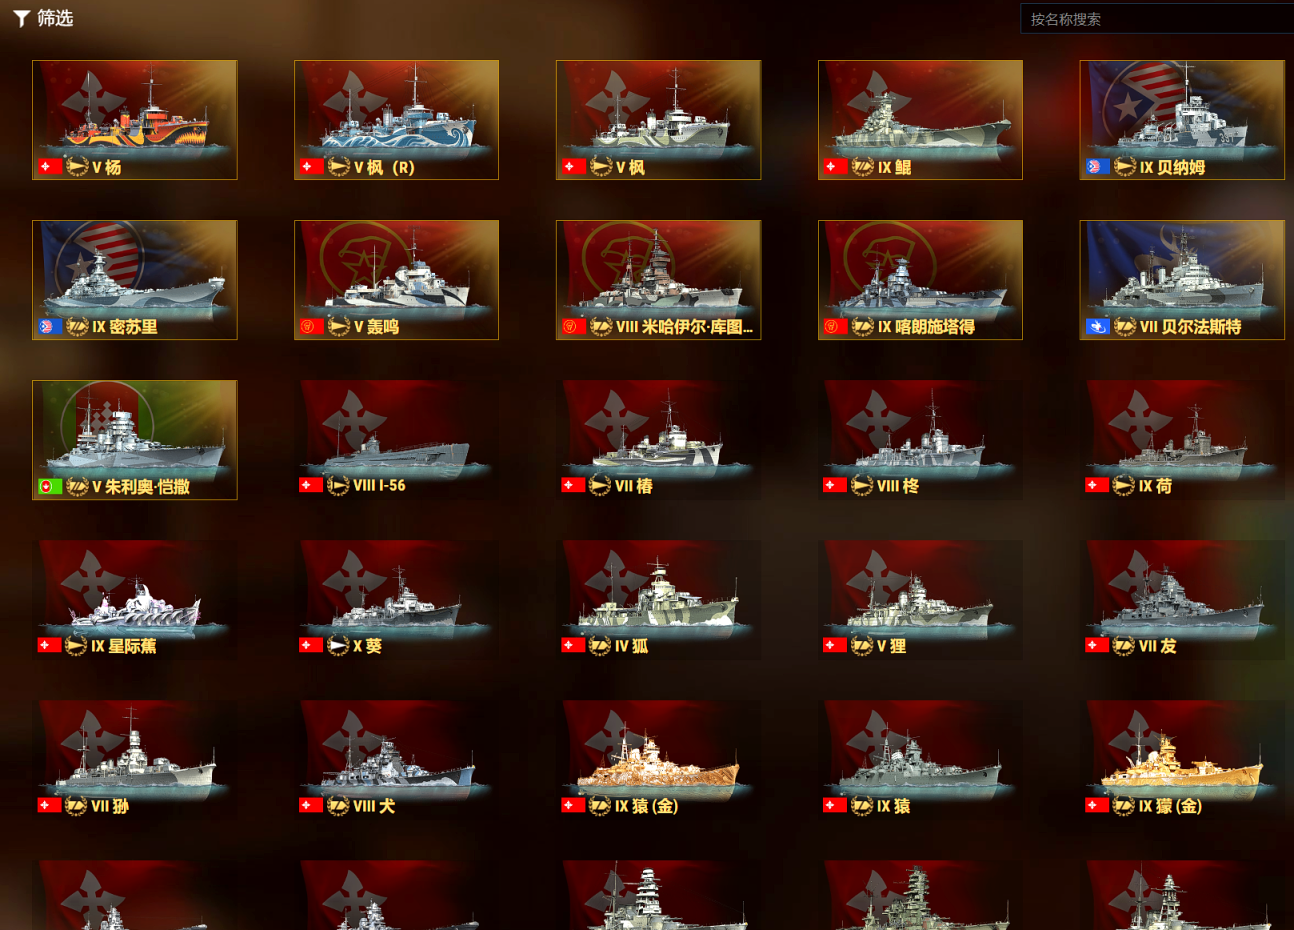1294x930 pixels.
Task: Select the IX 猿 (金) golden ship card
Action: click(658, 760)
